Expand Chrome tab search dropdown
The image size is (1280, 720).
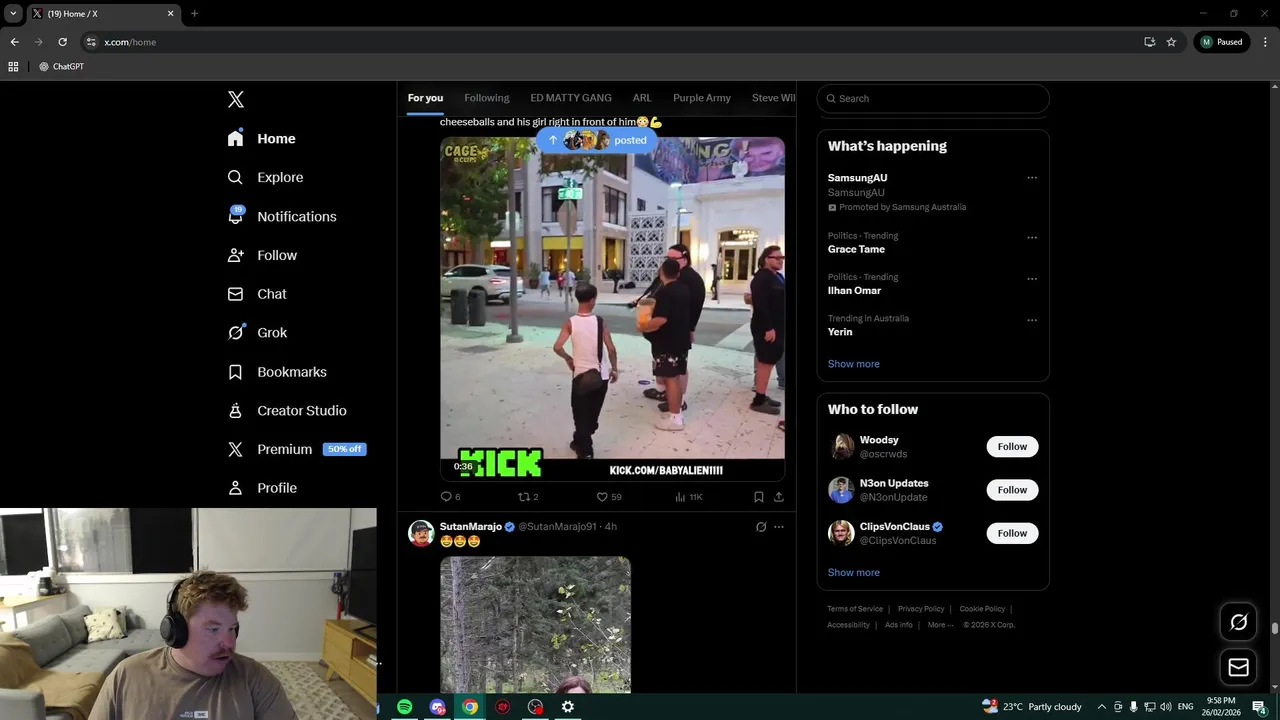pos(13,13)
